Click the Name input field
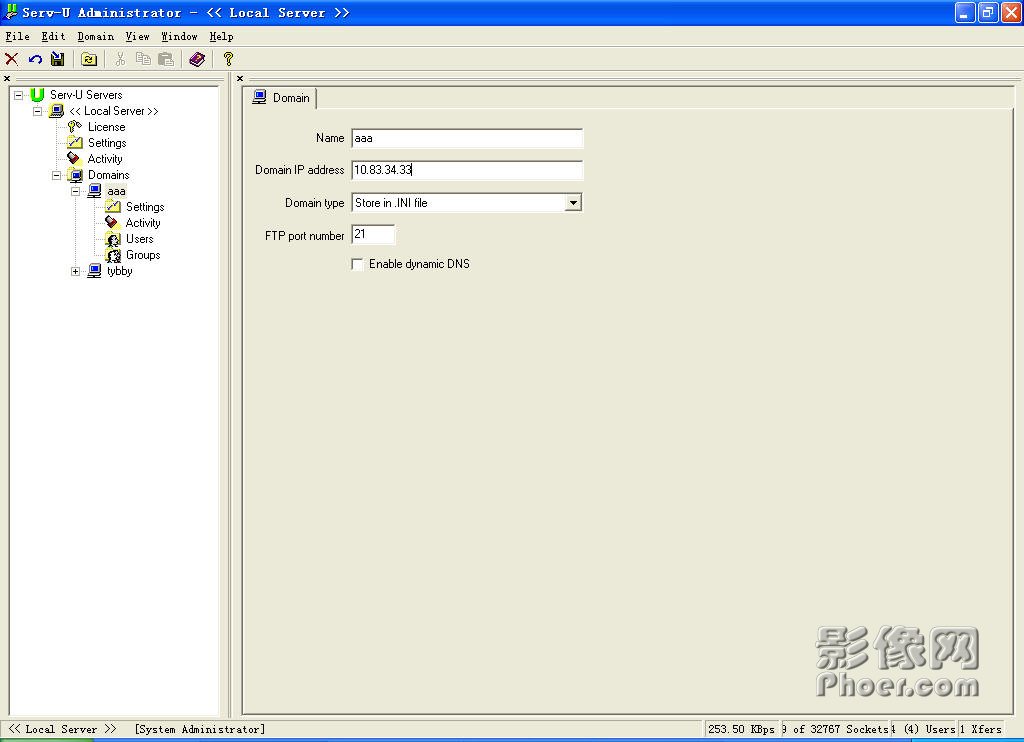The height and width of the screenshot is (742, 1024). point(467,138)
